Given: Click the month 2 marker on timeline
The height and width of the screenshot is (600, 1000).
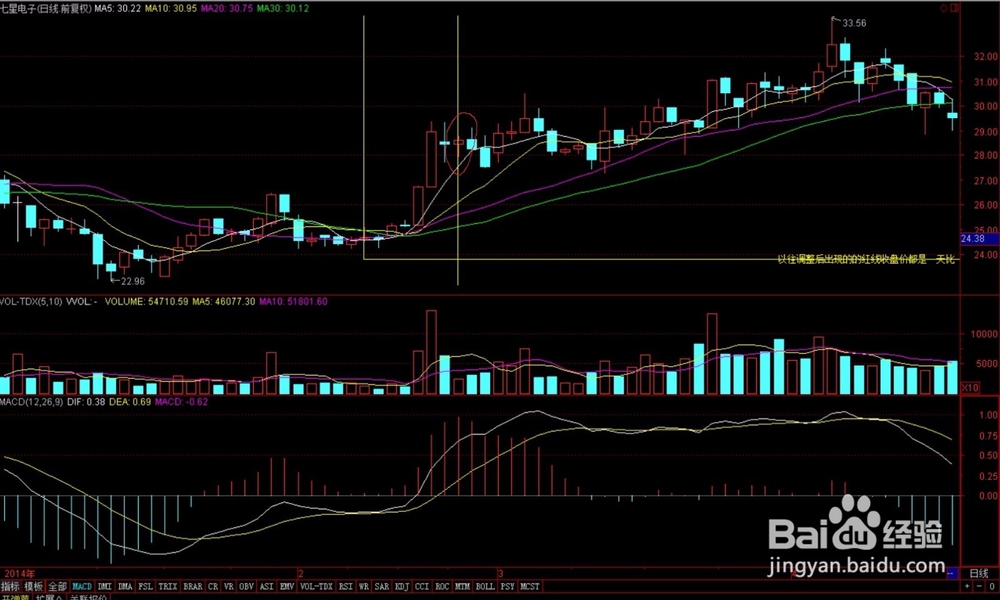Looking at the screenshot, I should pyautogui.click(x=301, y=573).
